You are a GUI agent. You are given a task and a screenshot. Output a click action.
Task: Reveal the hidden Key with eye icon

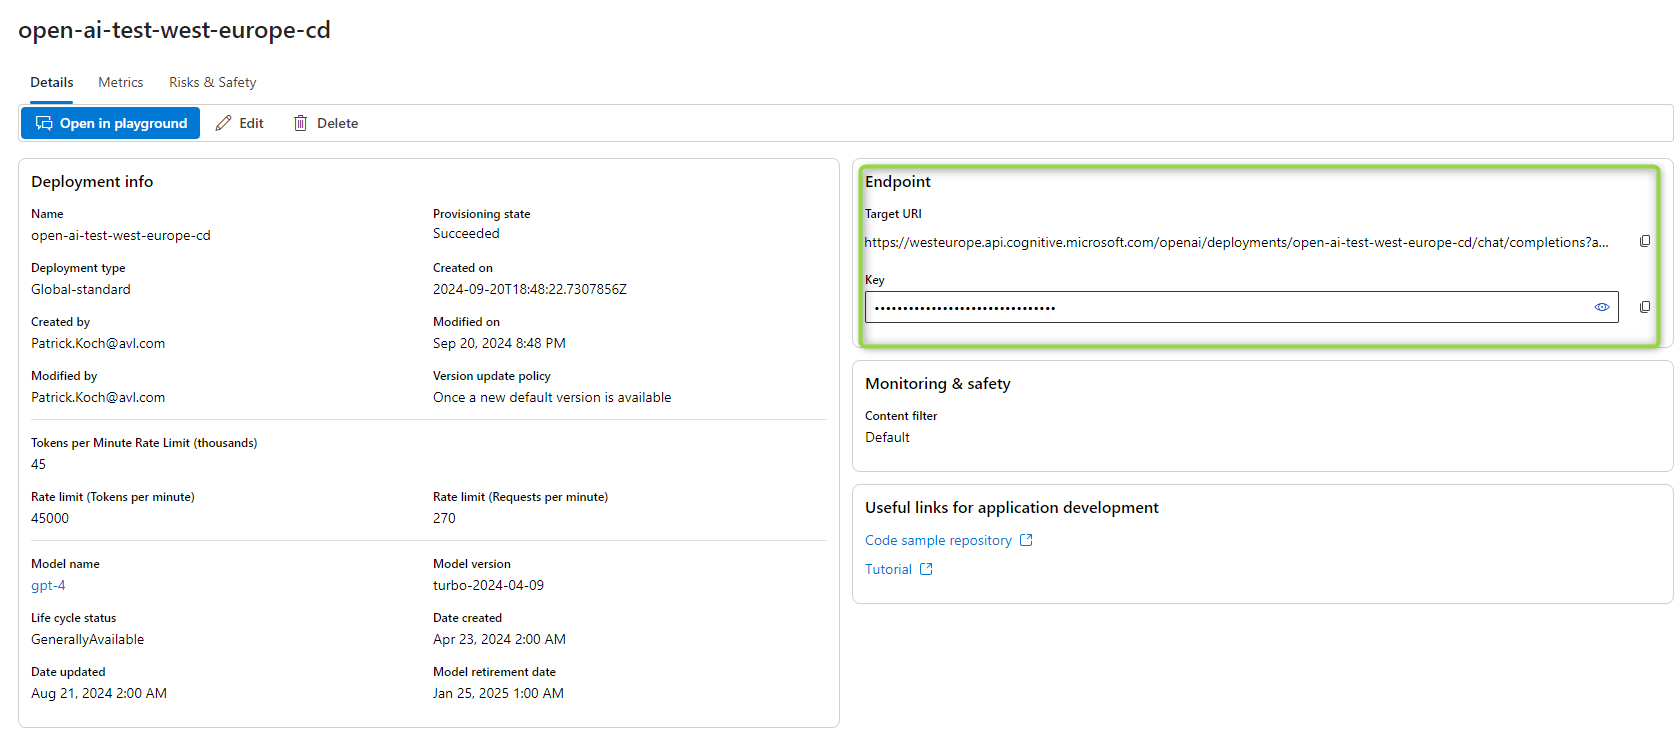[x=1602, y=307]
